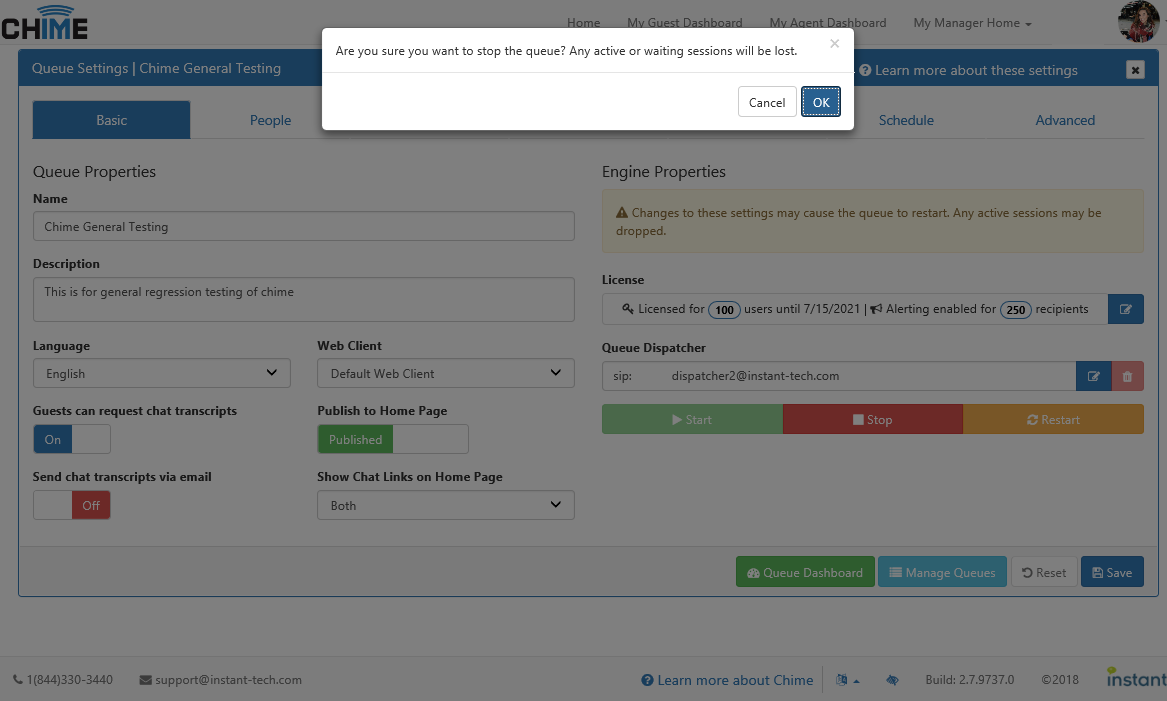Click into the queue Name field
This screenshot has height=701, width=1167.
(304, 226)
